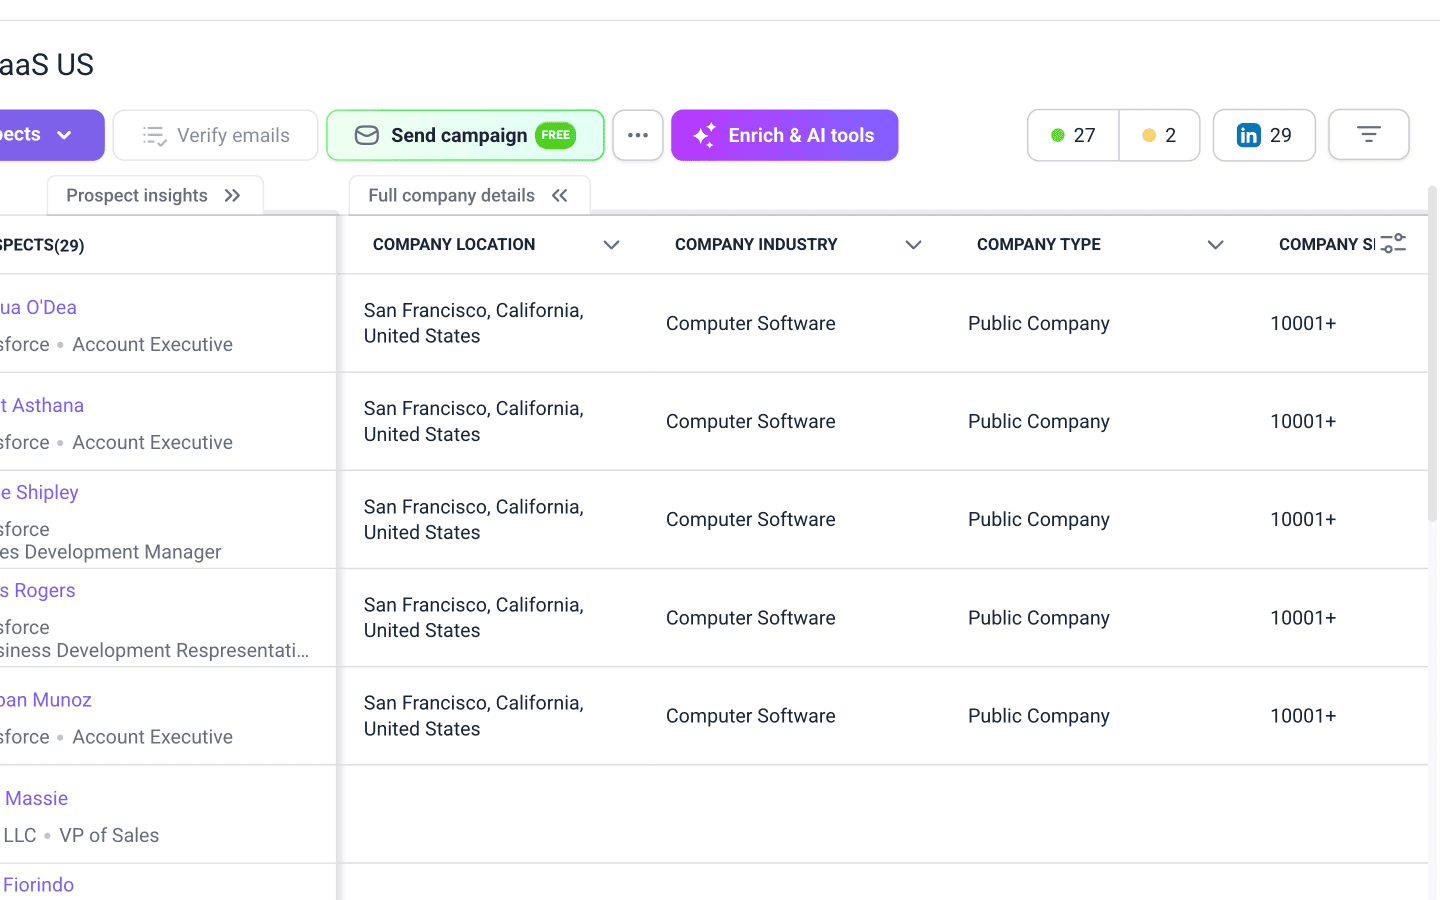Switch to Prospect insights tab

click(x=155, y=195)
